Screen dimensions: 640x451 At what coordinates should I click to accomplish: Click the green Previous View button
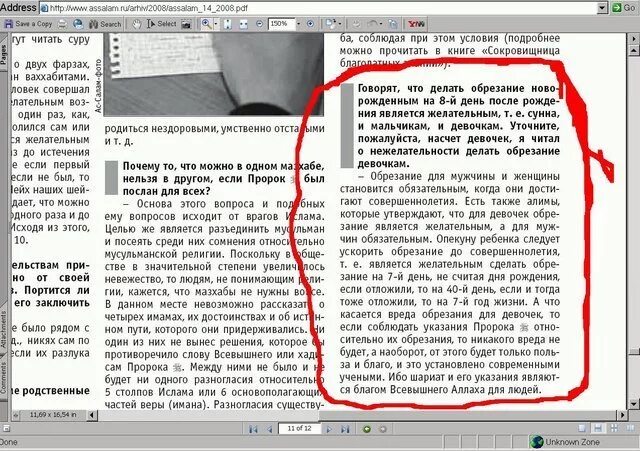coord(367,429)
